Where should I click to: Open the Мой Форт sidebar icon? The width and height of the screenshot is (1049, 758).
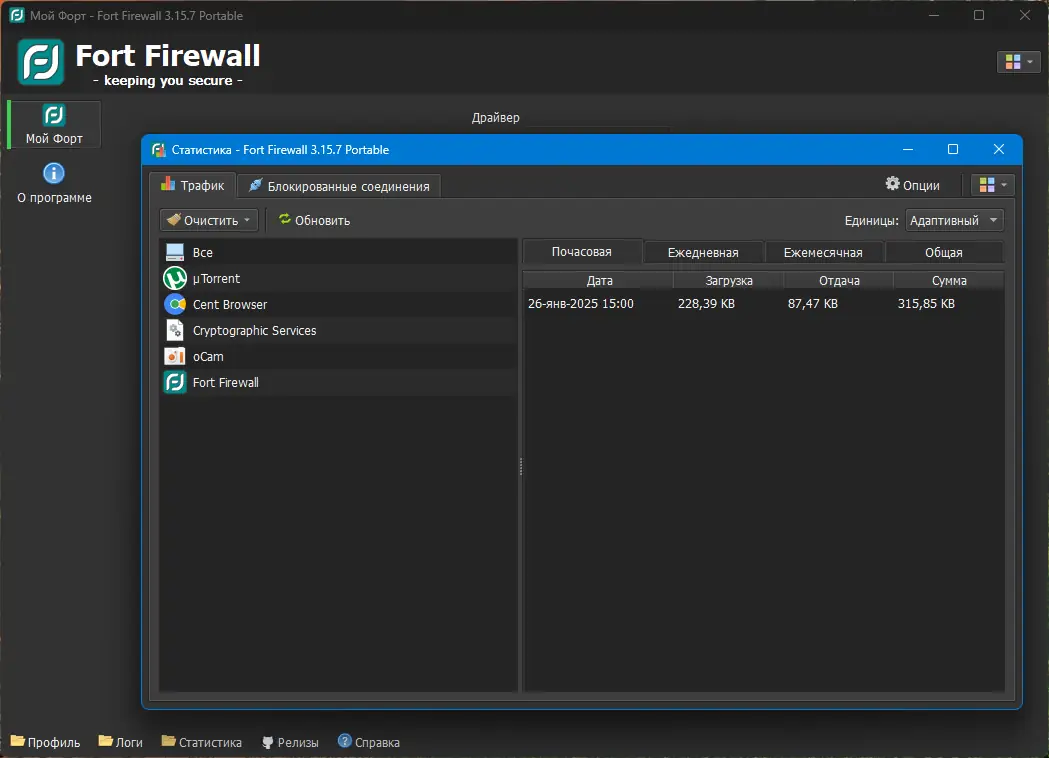[x=54, y=115]
